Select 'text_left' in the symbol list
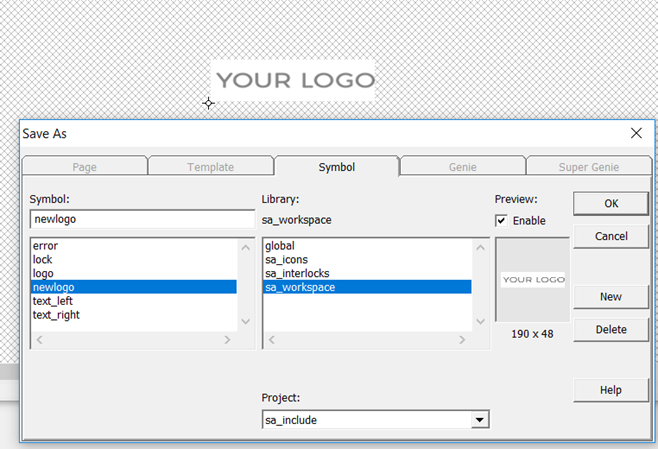 (53, 301)
